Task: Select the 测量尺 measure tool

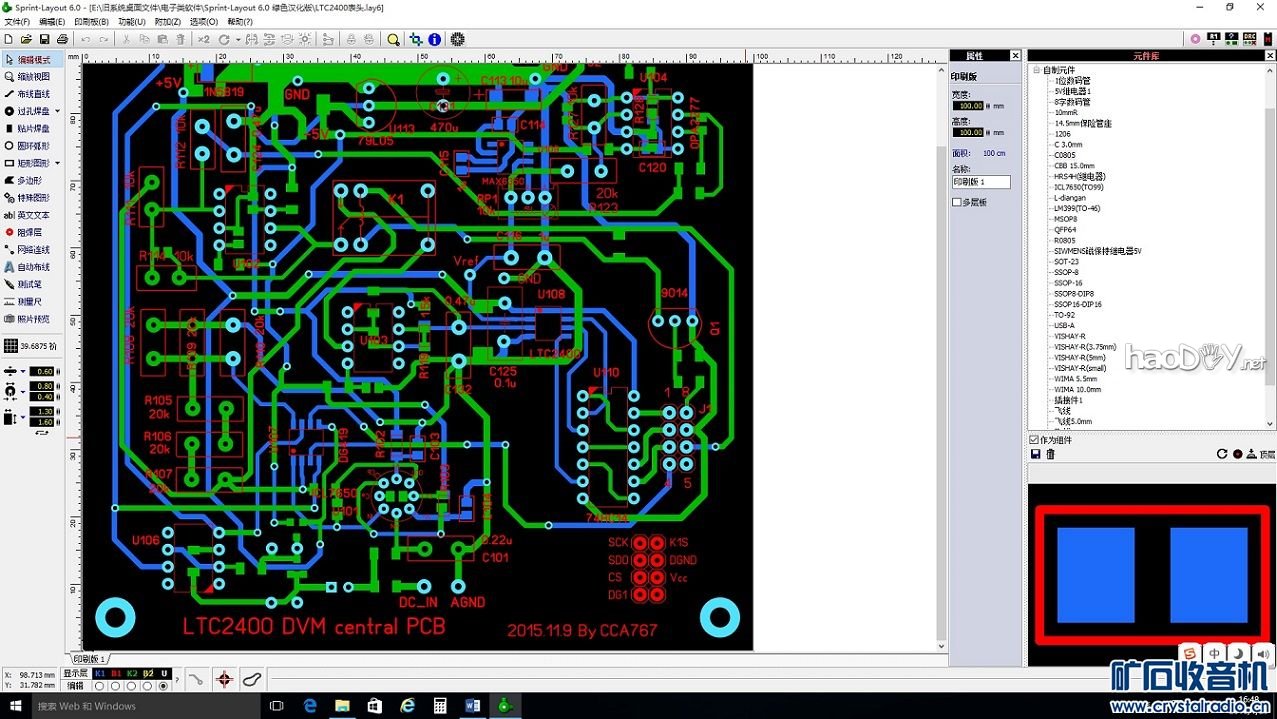Action: point(29,301)
